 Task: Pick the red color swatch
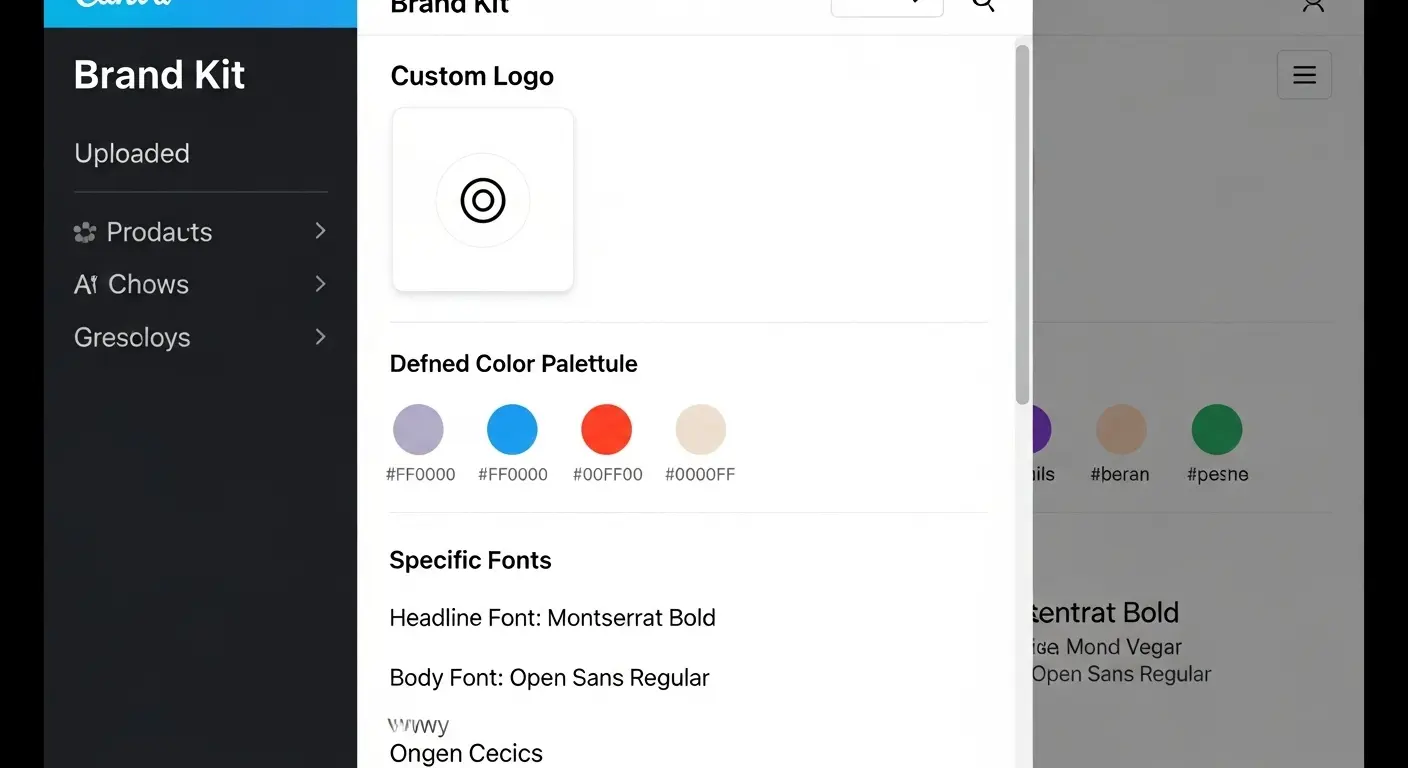click(606, 430)
